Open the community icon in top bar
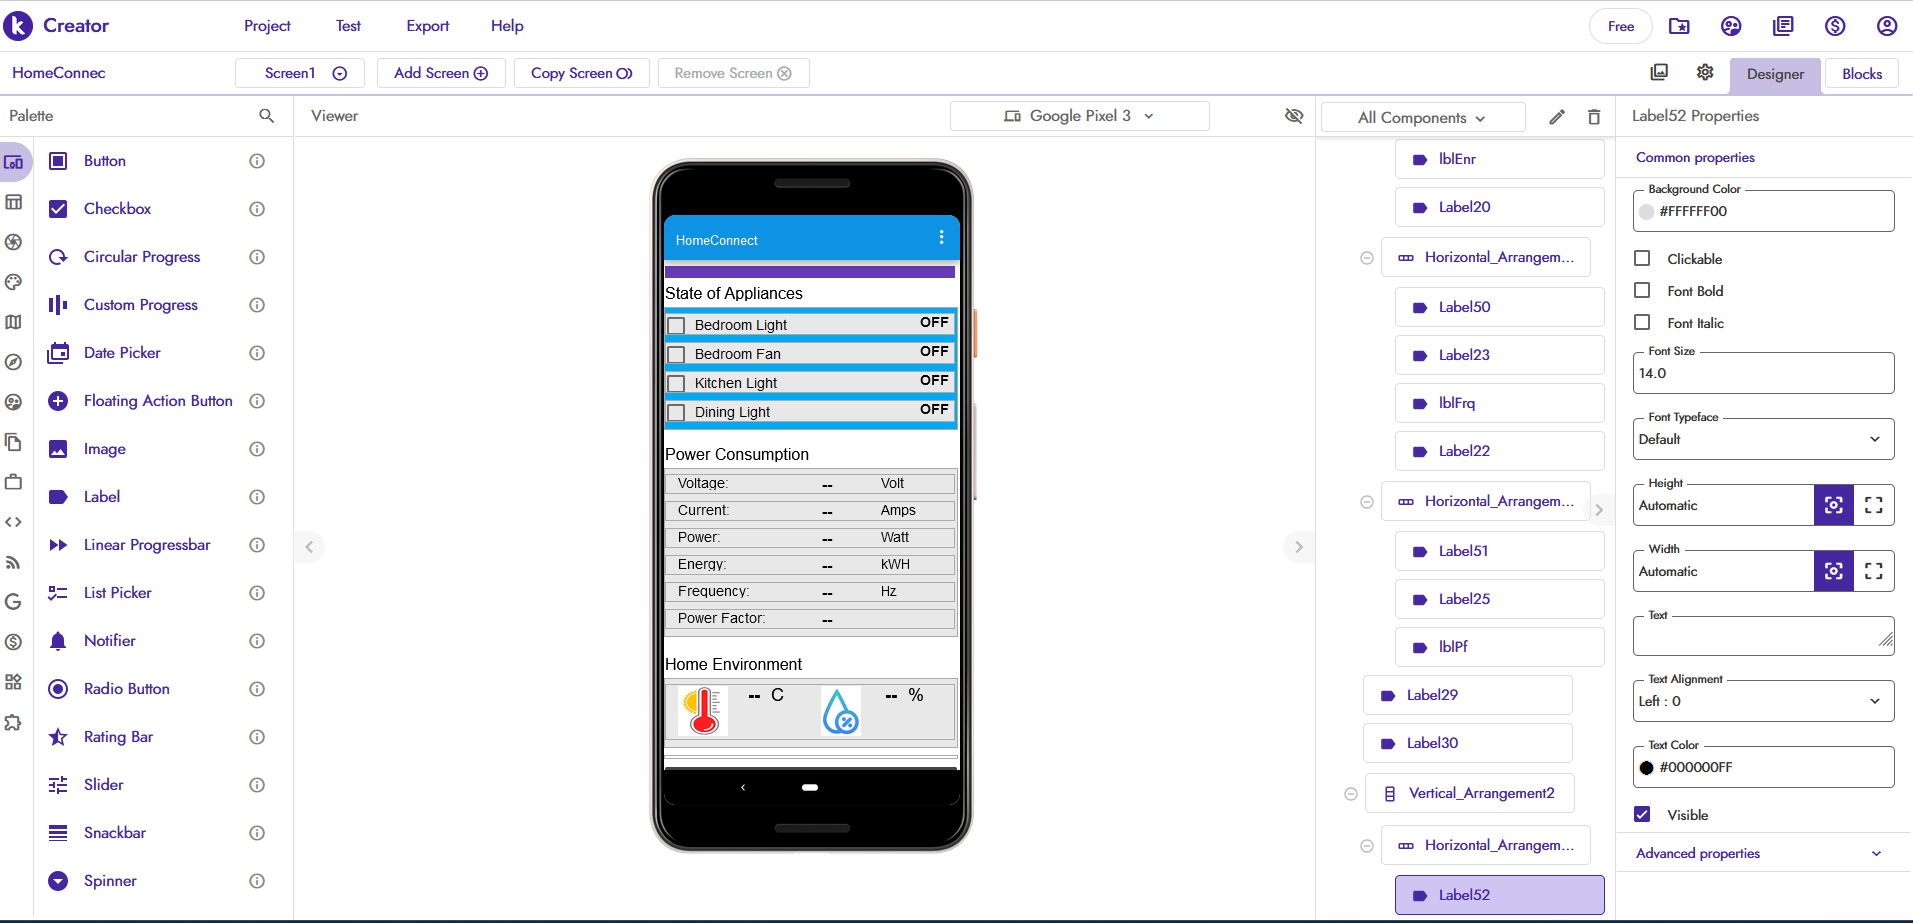 pos(1731,26)
